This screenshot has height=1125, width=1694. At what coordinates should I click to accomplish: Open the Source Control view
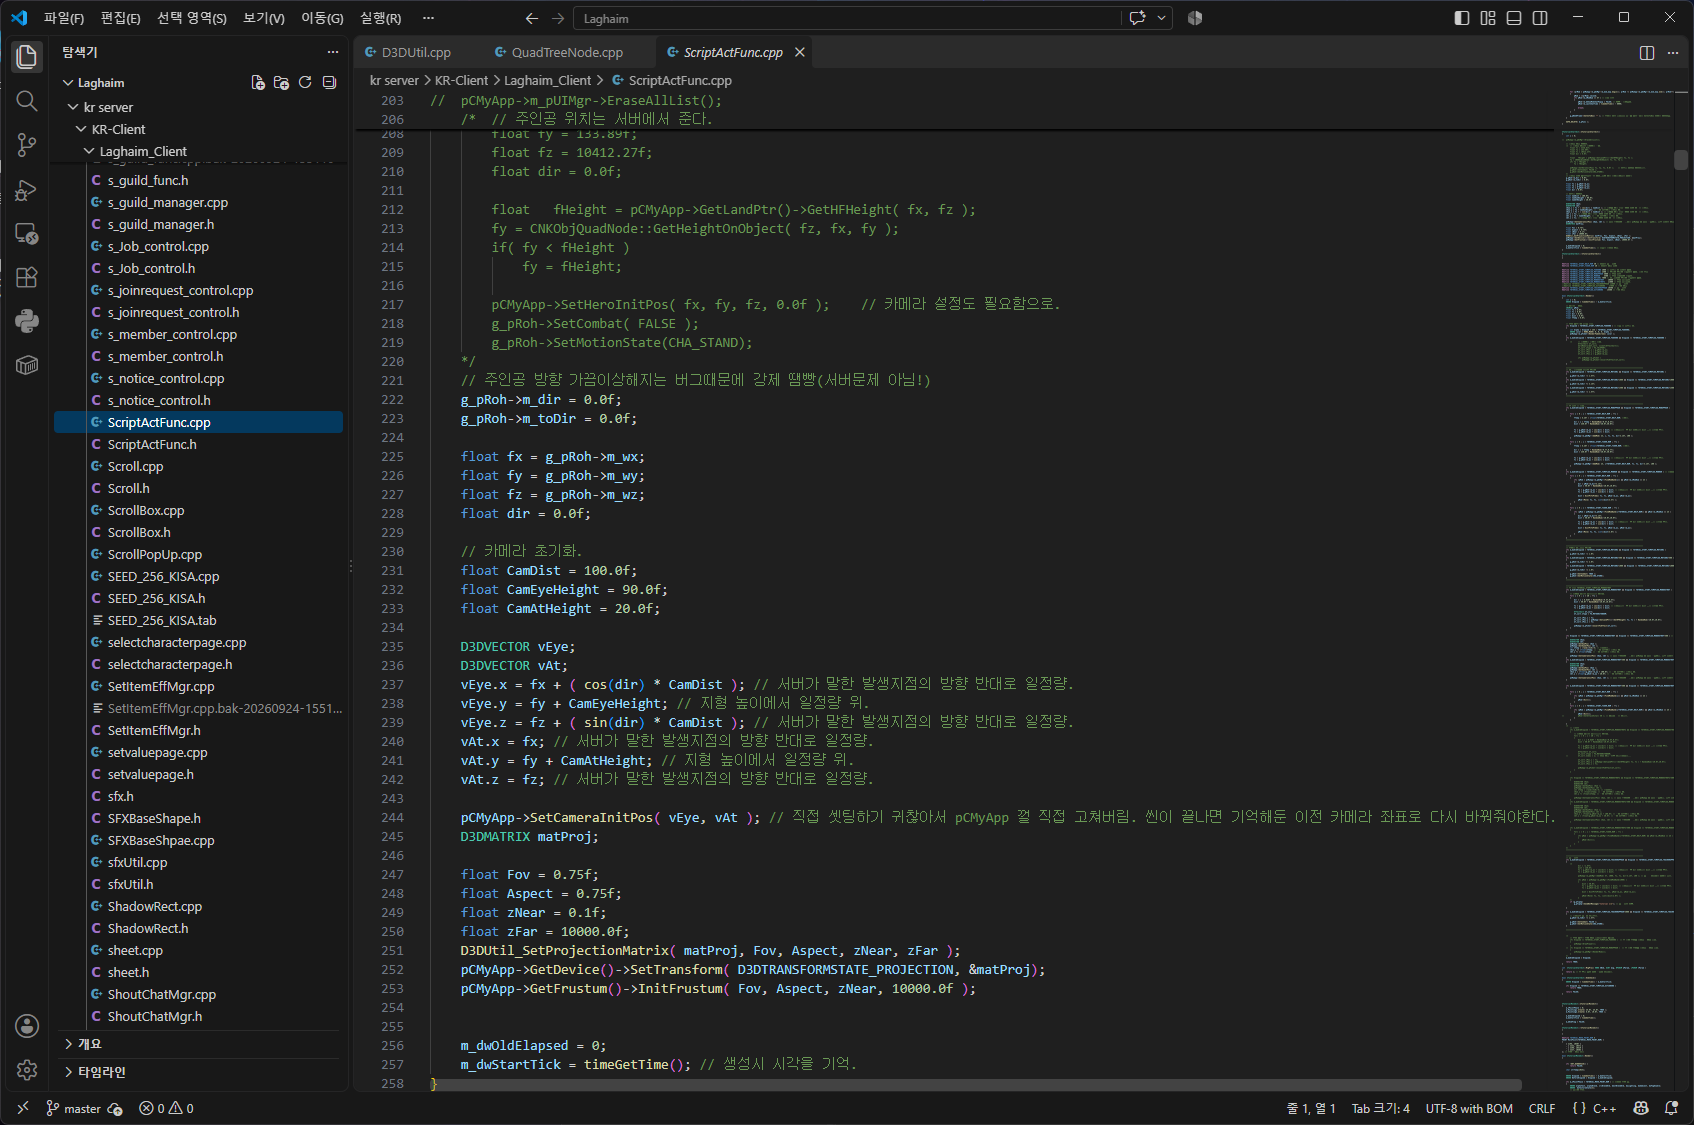coord(27,145)
